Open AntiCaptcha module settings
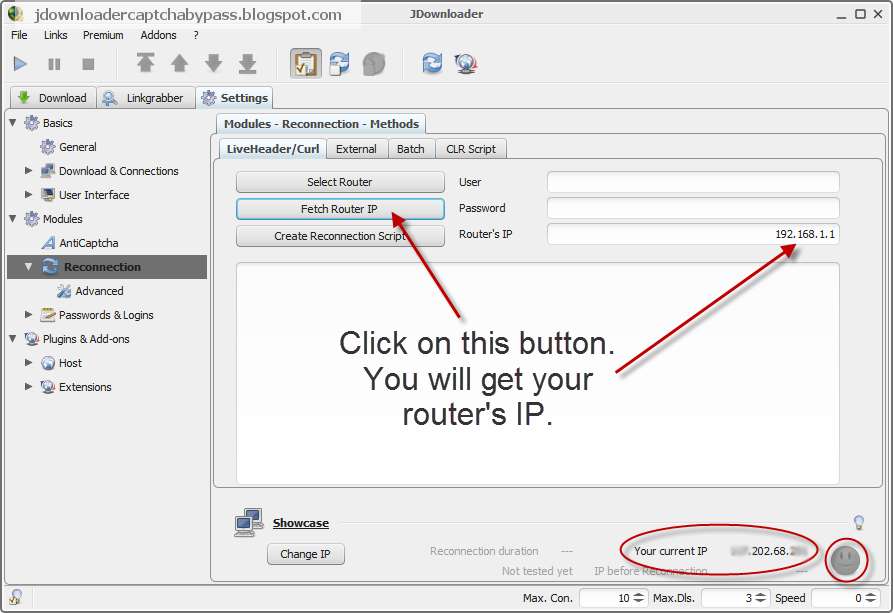 click(x=89, y=243)
